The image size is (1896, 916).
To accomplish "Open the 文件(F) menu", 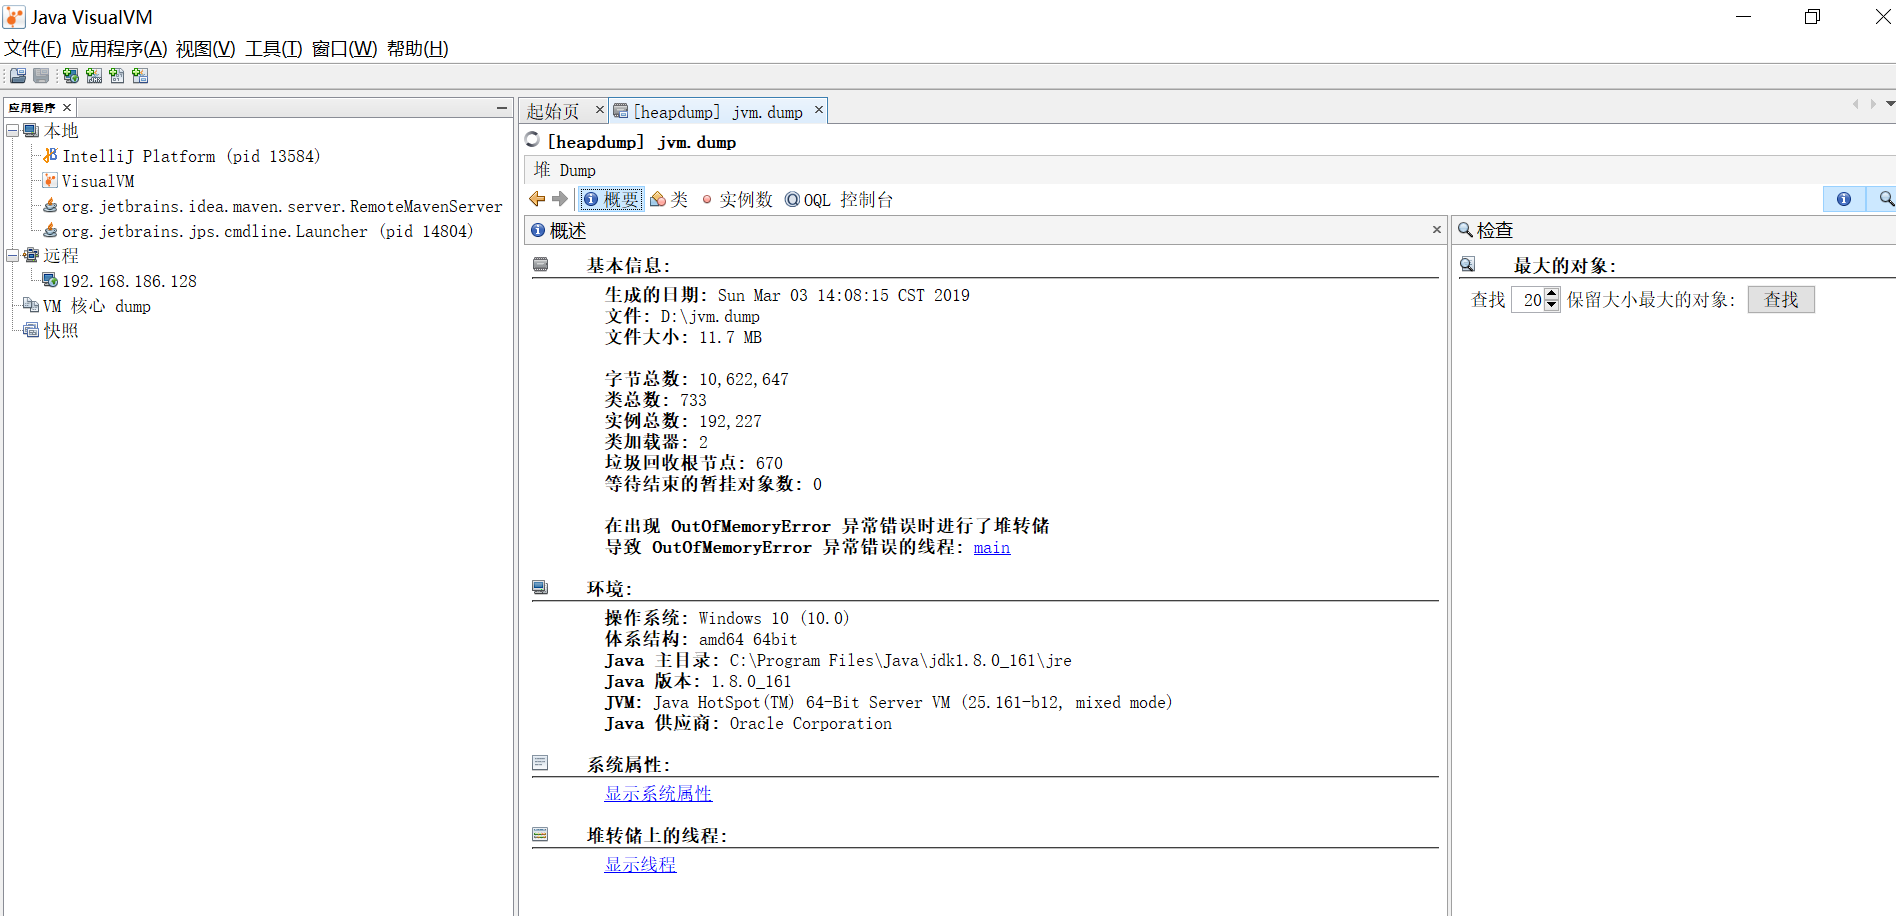I will click(x=33, y=49).
